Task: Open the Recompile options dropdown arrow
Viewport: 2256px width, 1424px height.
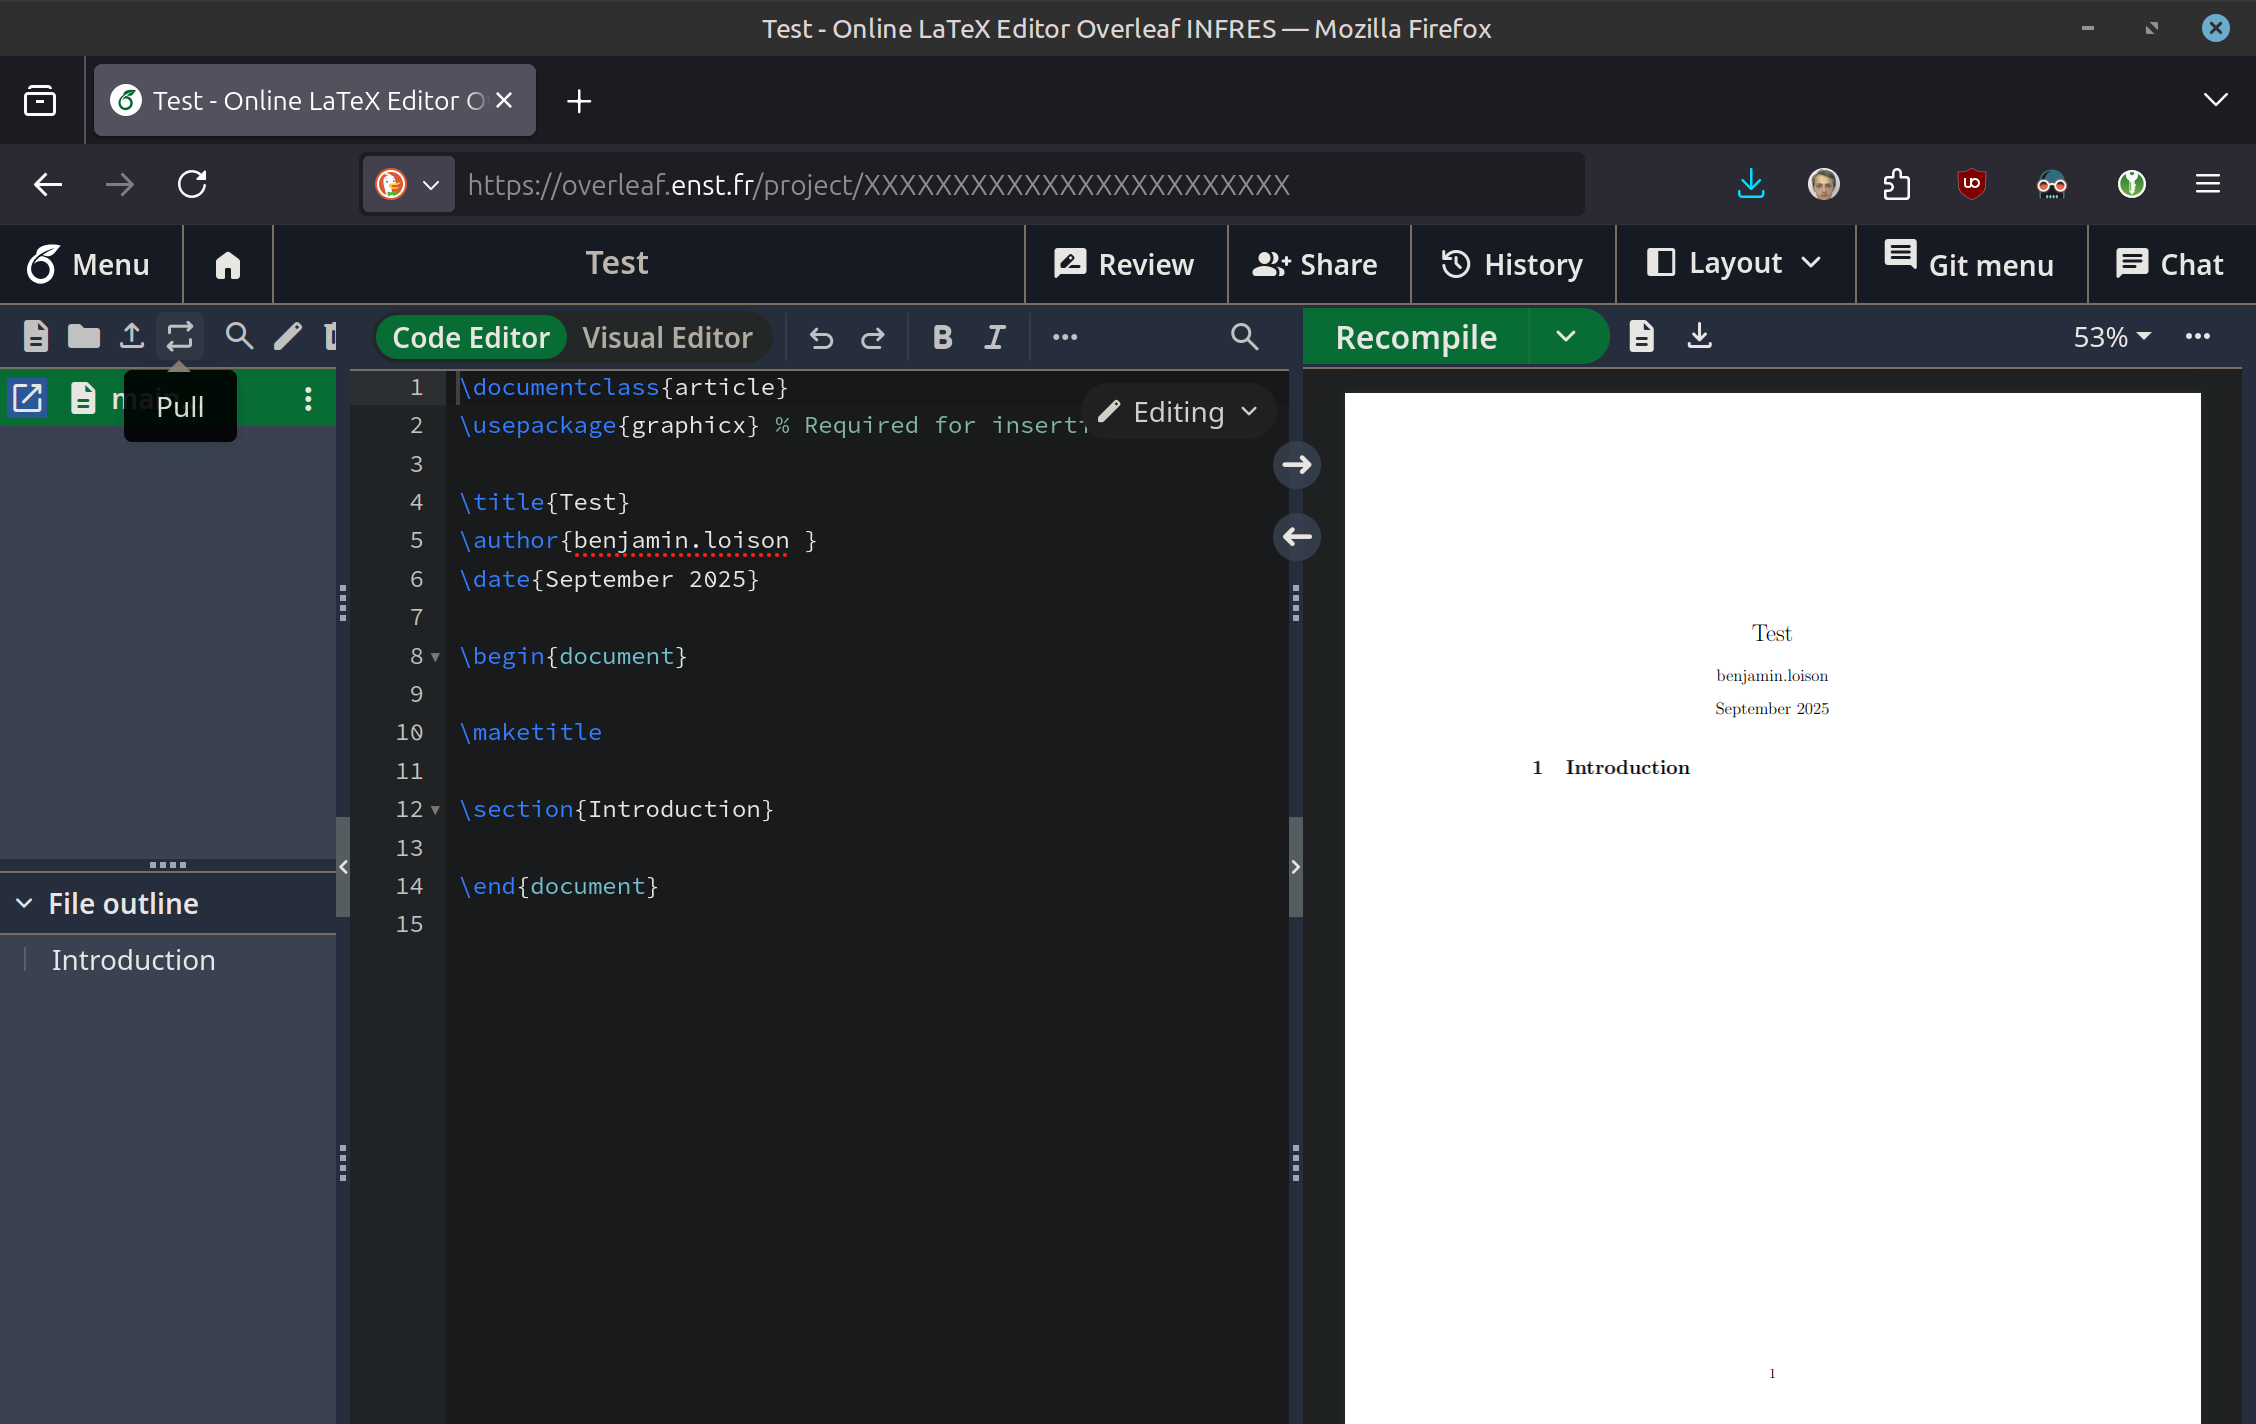Action: click(1566, 337)
